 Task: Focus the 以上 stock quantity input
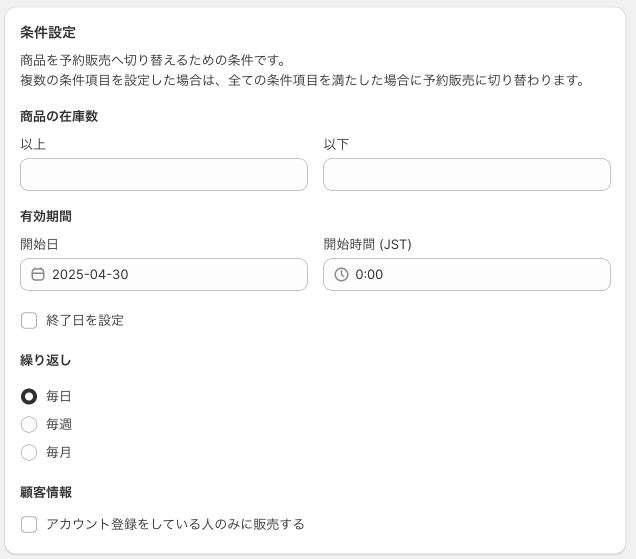[x=164, y=174]
